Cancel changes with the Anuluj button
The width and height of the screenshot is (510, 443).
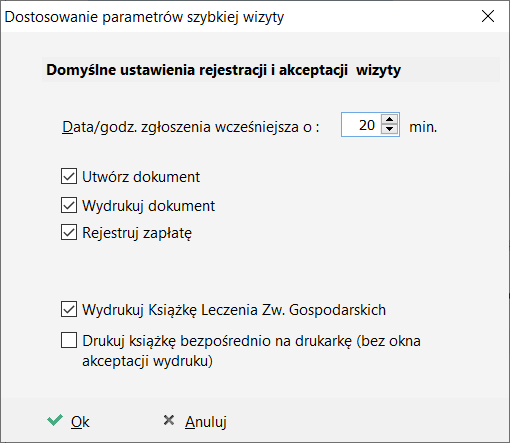[x=195, y=421]
